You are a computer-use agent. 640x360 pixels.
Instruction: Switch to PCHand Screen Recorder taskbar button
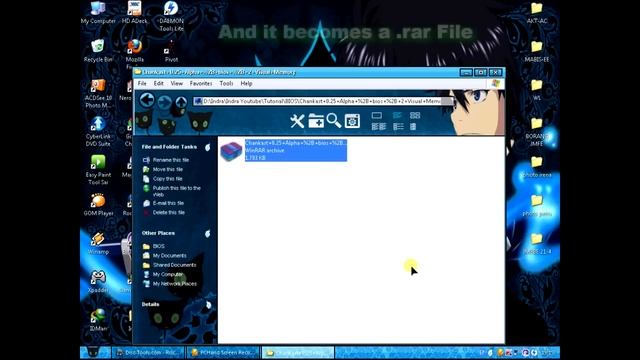tap(223, 352)
